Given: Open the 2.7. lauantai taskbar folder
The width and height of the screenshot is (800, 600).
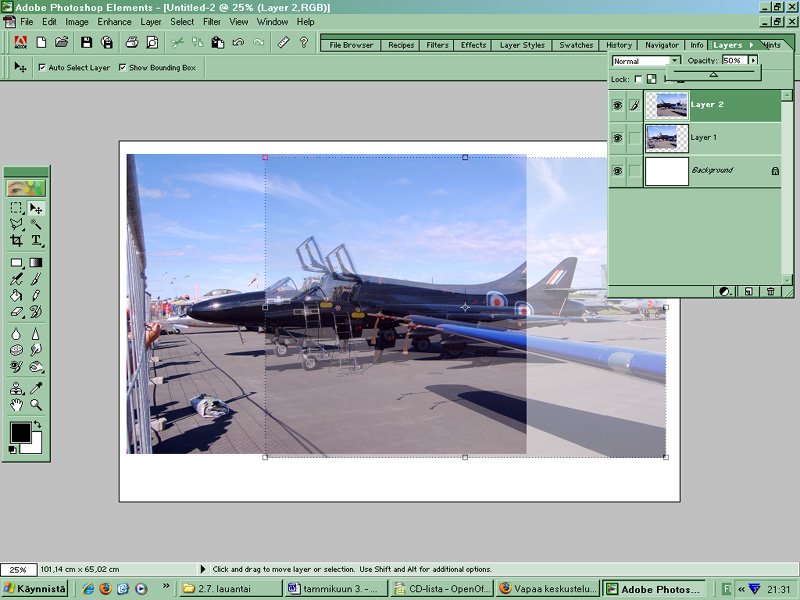Looking at the screenshot, I should pyautogui.click(x=231, y=588).
